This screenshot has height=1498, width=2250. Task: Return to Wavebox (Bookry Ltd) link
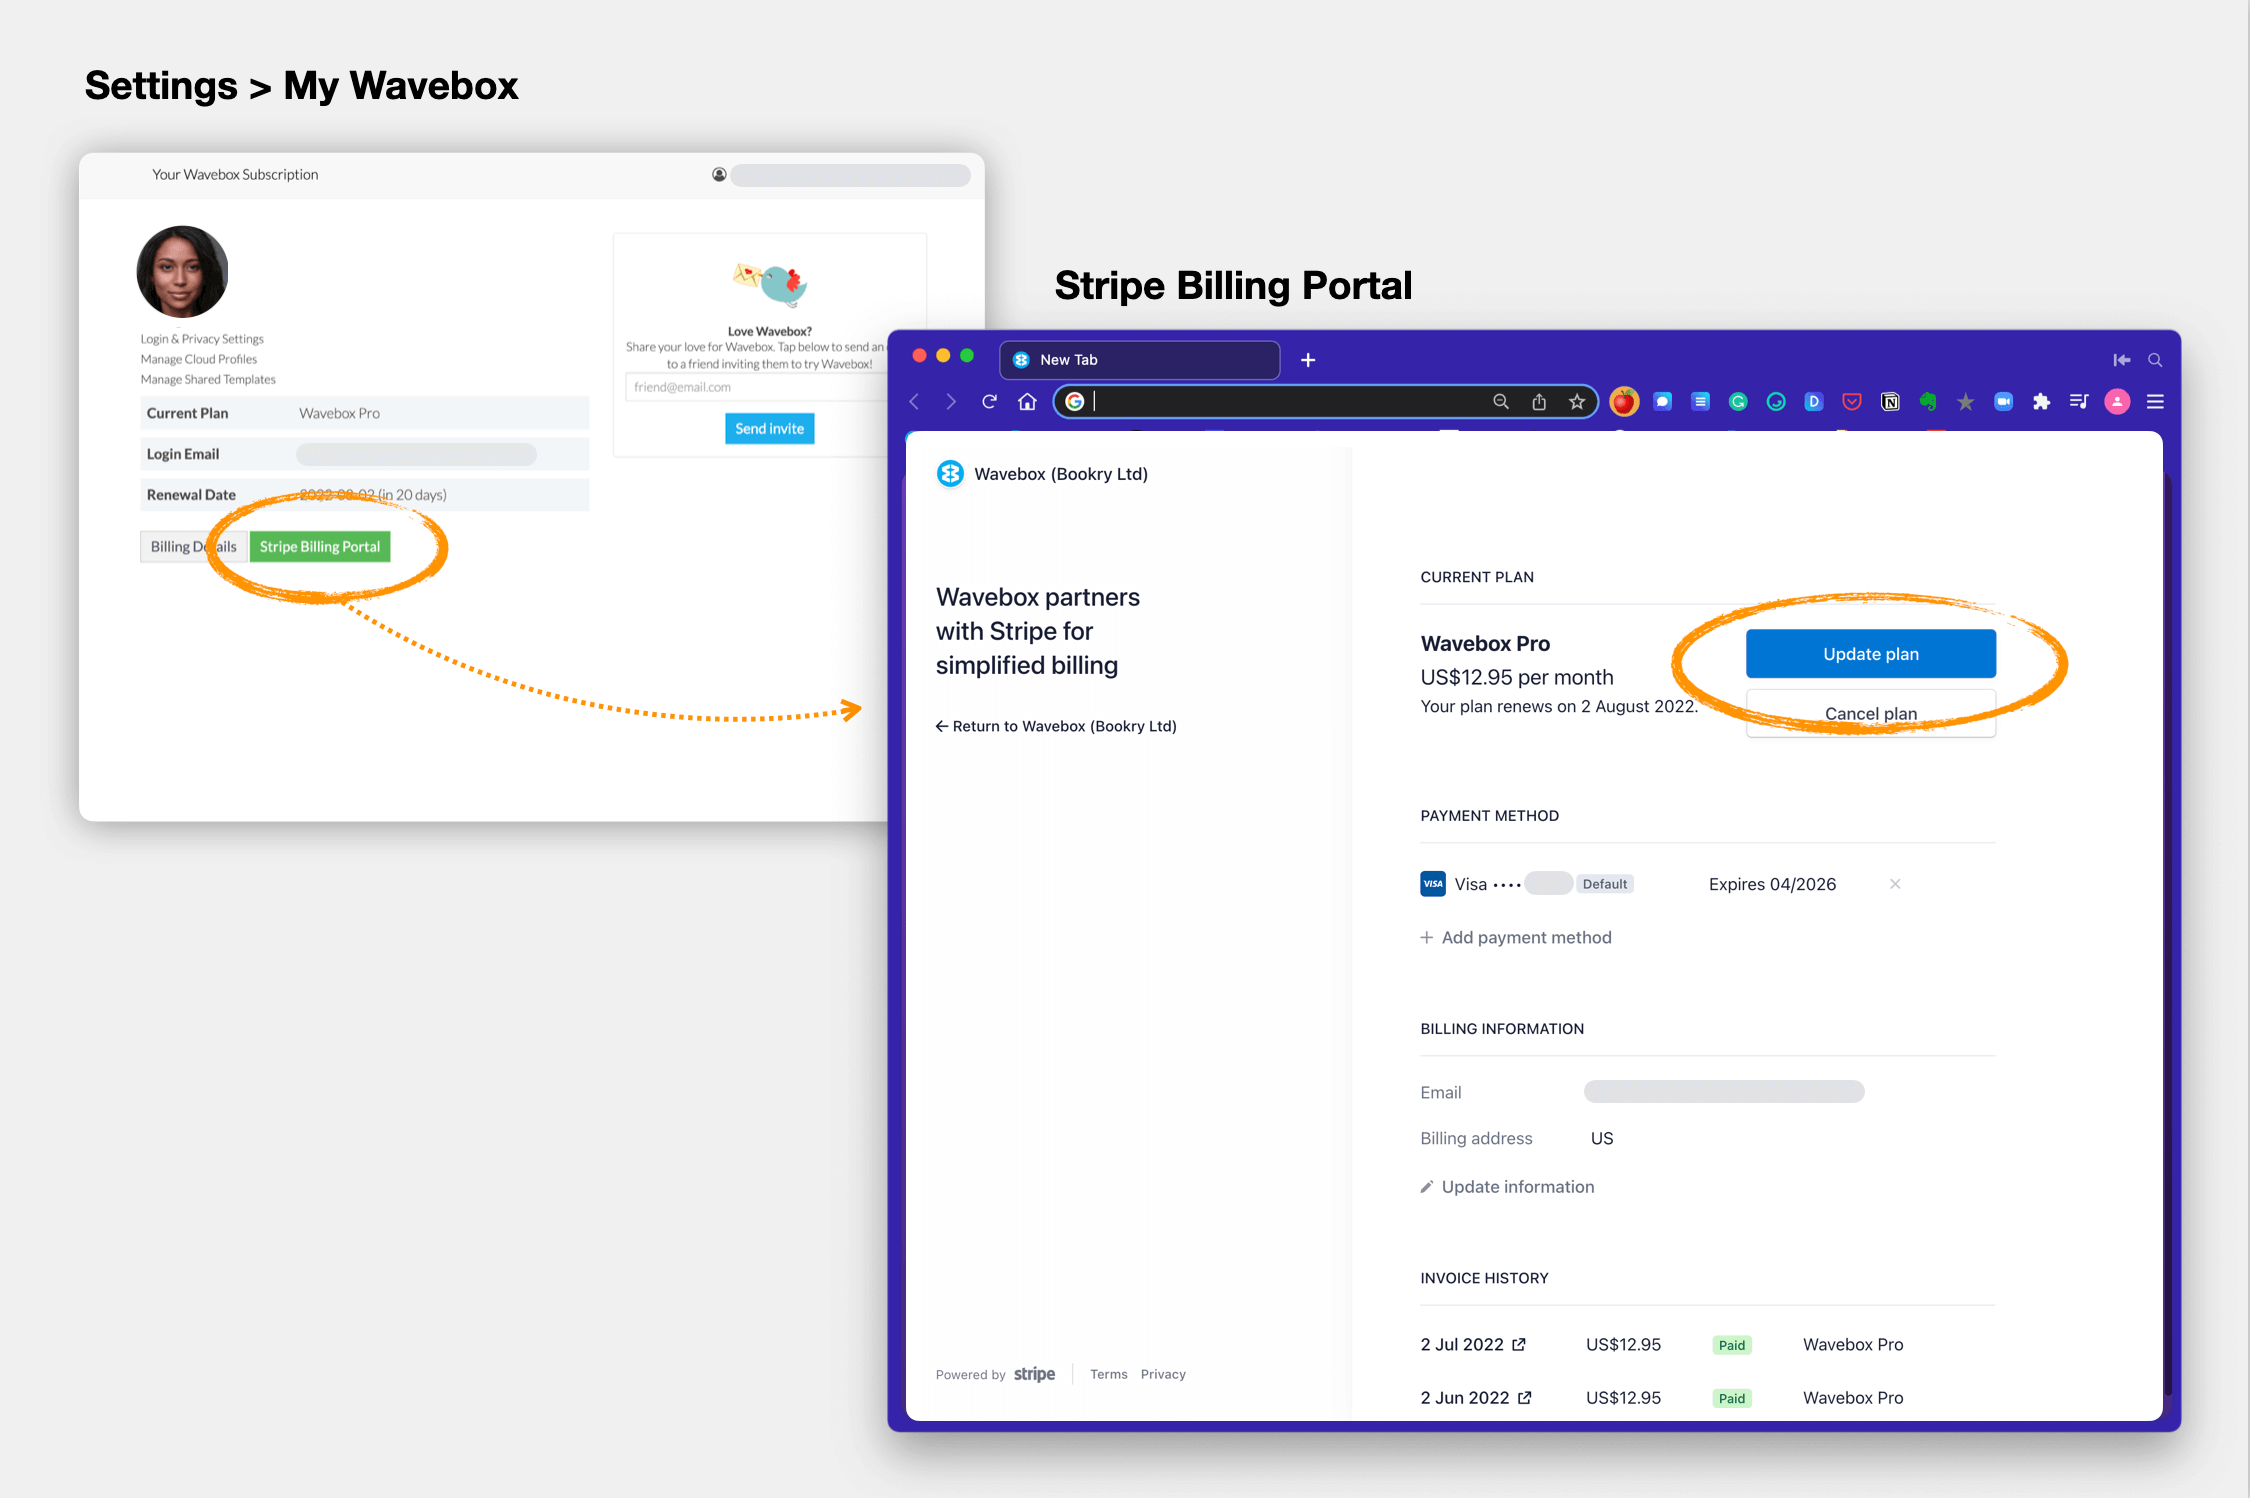[x=1056, y=726]
